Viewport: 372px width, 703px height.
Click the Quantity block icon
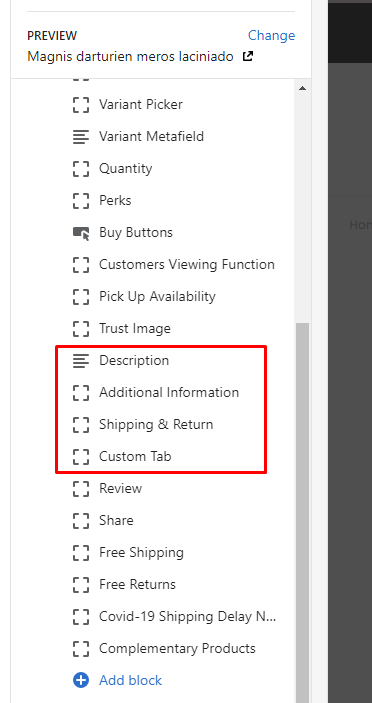81,169
